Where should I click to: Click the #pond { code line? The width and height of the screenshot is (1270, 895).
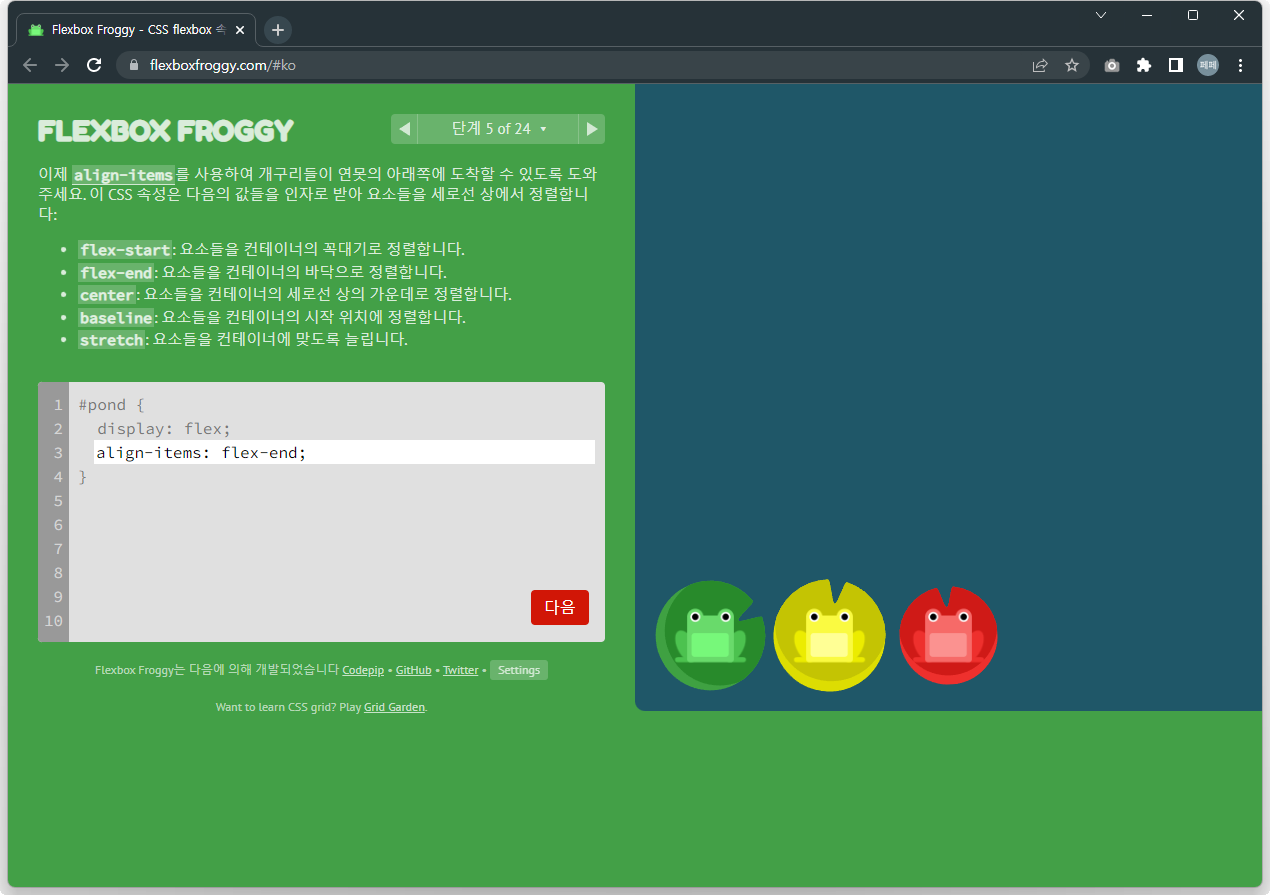click(x=112, y=405)
